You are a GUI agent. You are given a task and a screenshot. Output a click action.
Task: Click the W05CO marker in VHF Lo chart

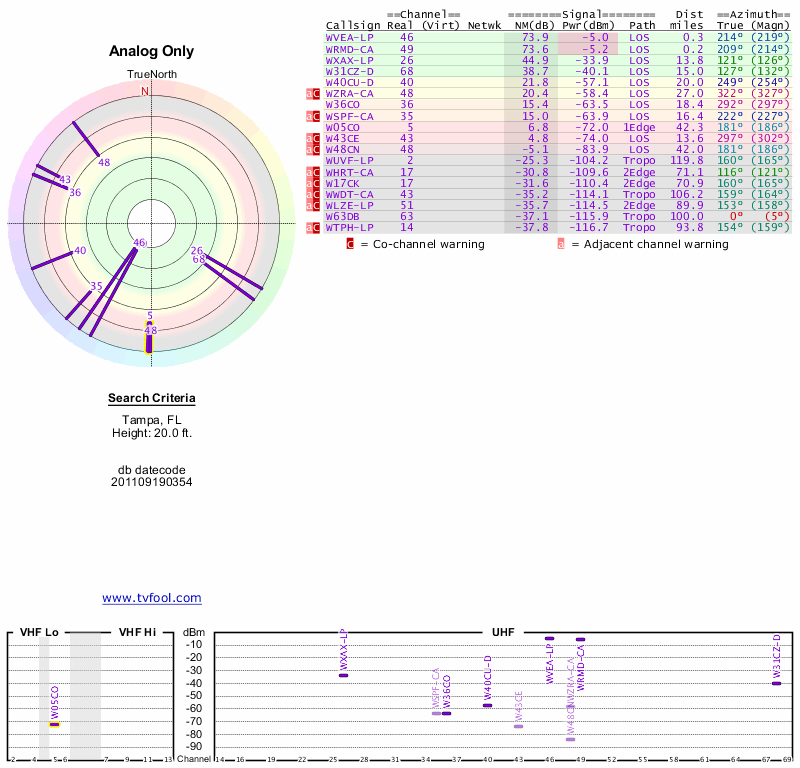click(x=55, y=723)
